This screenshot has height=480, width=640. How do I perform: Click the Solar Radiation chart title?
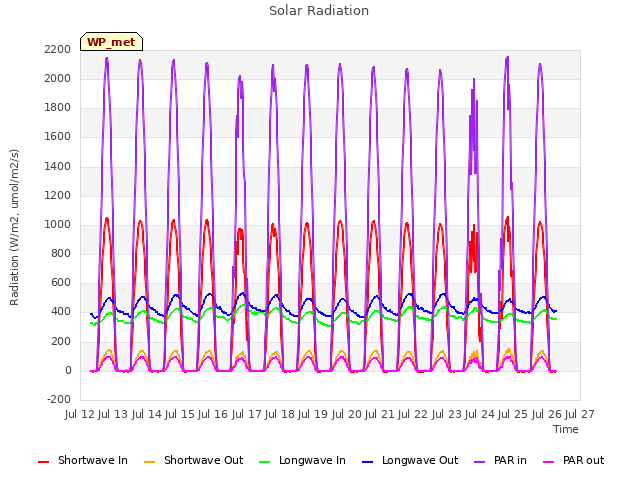click(319, 11)
